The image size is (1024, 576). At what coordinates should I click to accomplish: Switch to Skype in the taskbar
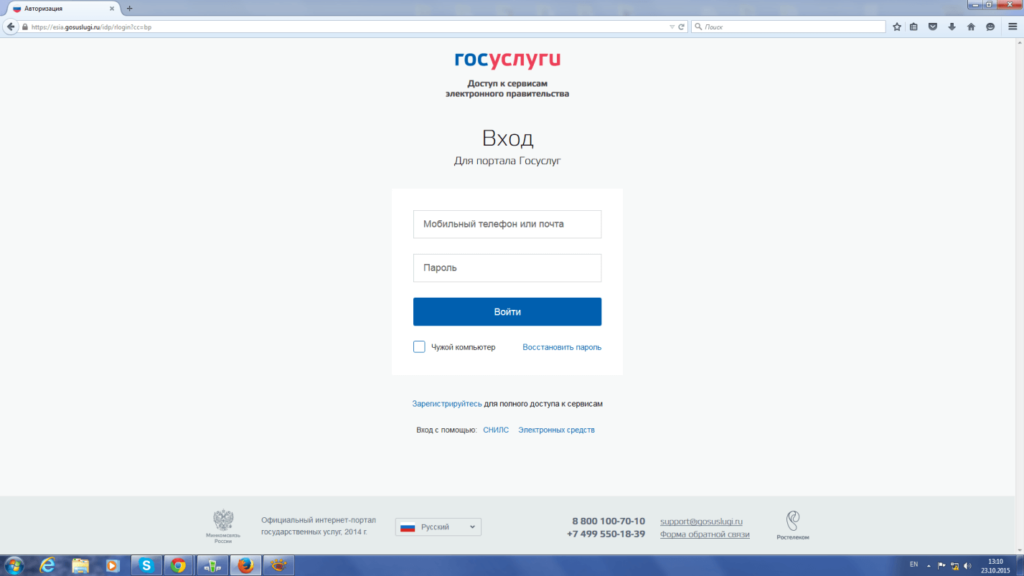pyautogui.click(x=146, y=566)
